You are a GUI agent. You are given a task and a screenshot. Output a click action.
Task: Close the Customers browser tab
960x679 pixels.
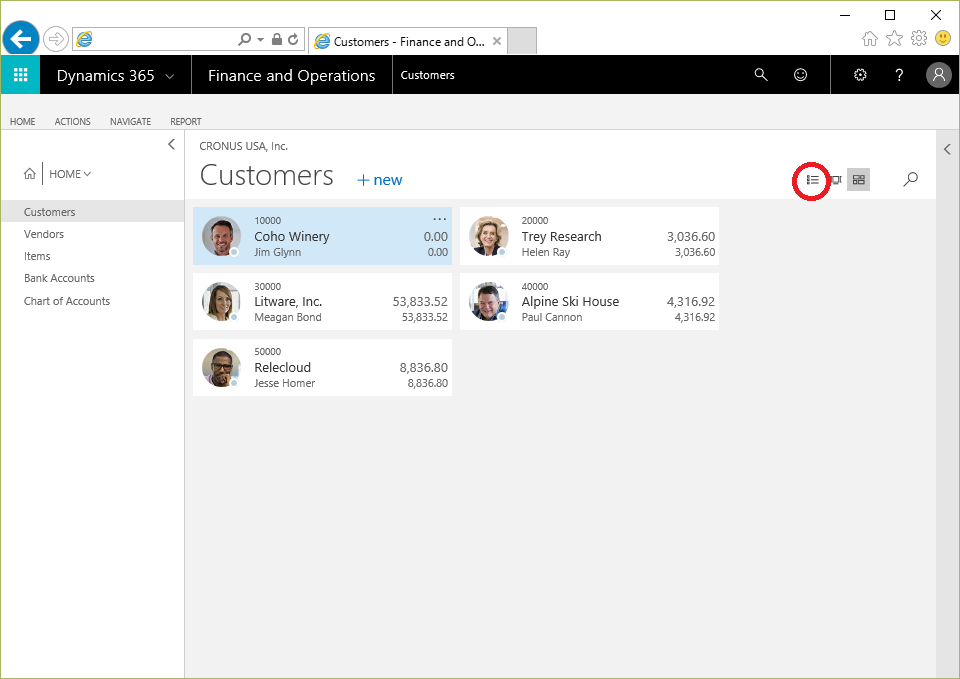pos(497,41)
